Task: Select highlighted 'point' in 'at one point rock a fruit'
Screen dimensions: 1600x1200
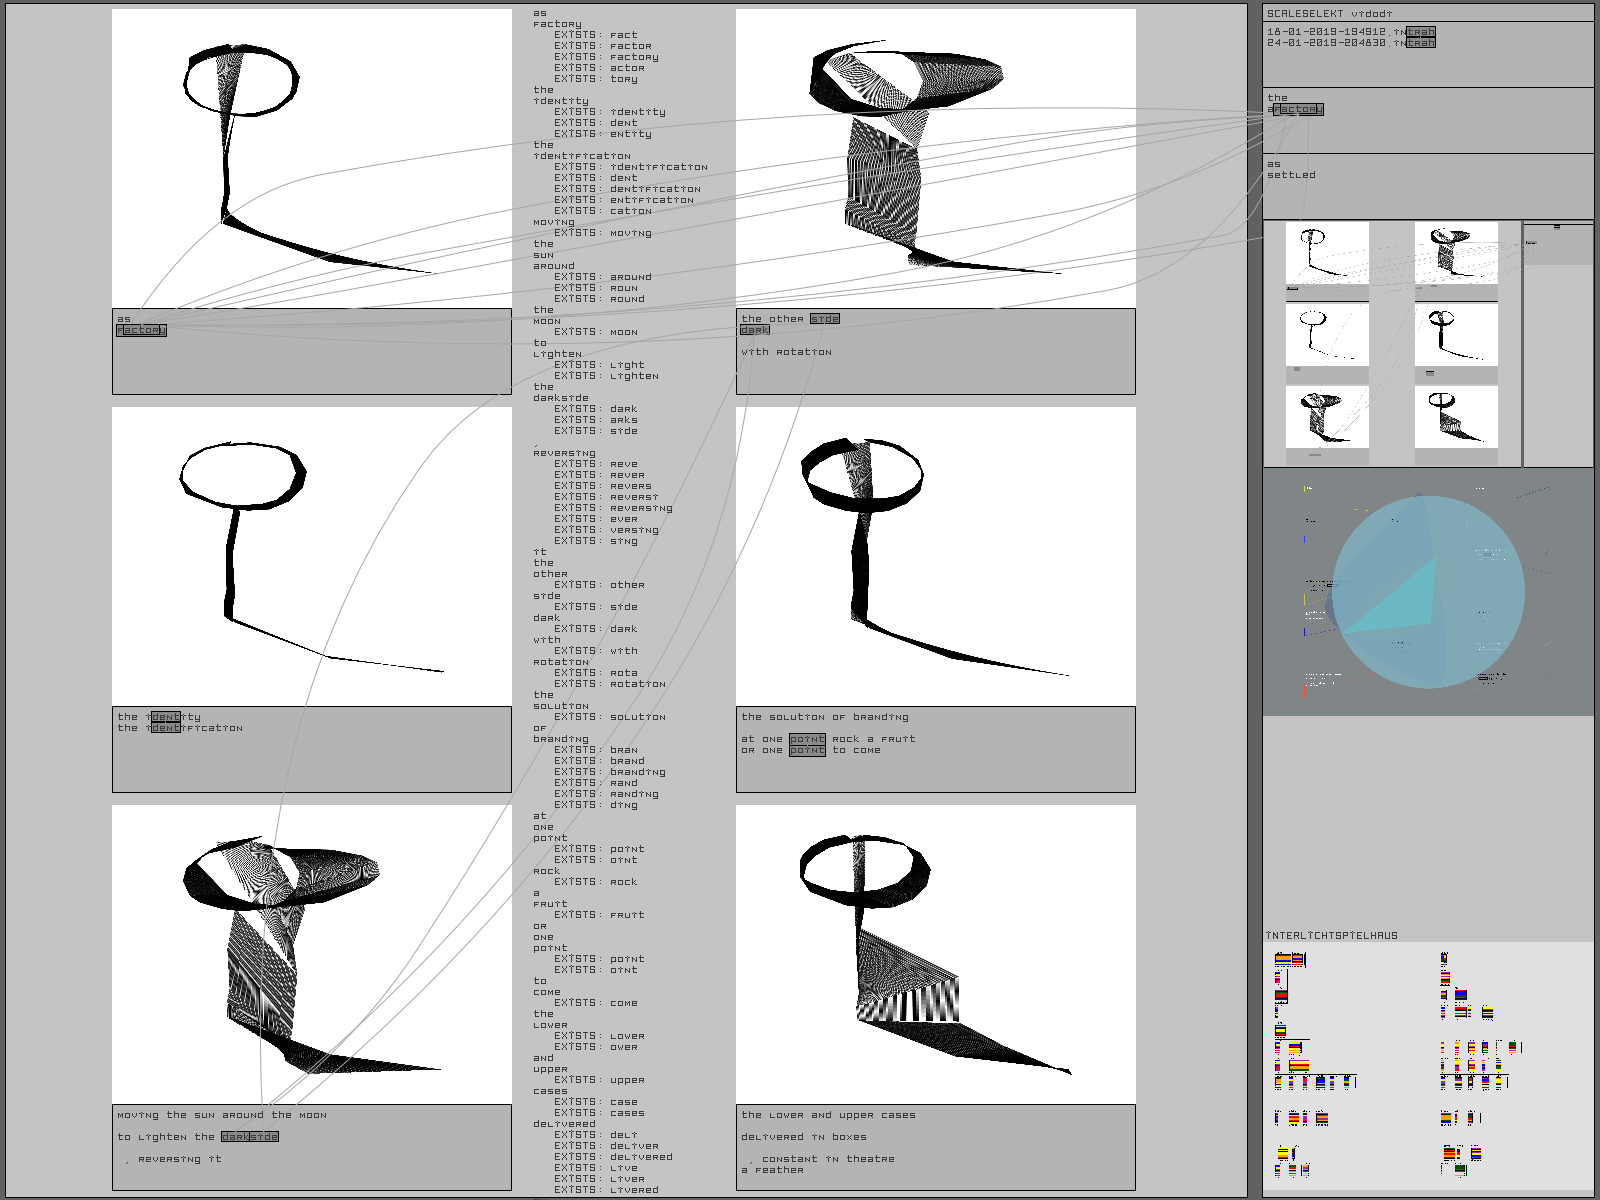Action: point(807,739)
